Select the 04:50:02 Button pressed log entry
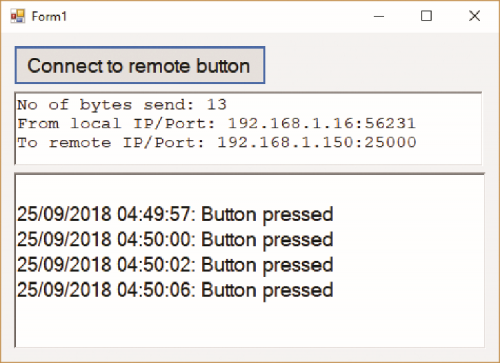Screen dimensions: 500x363 (x=175, y=265)
